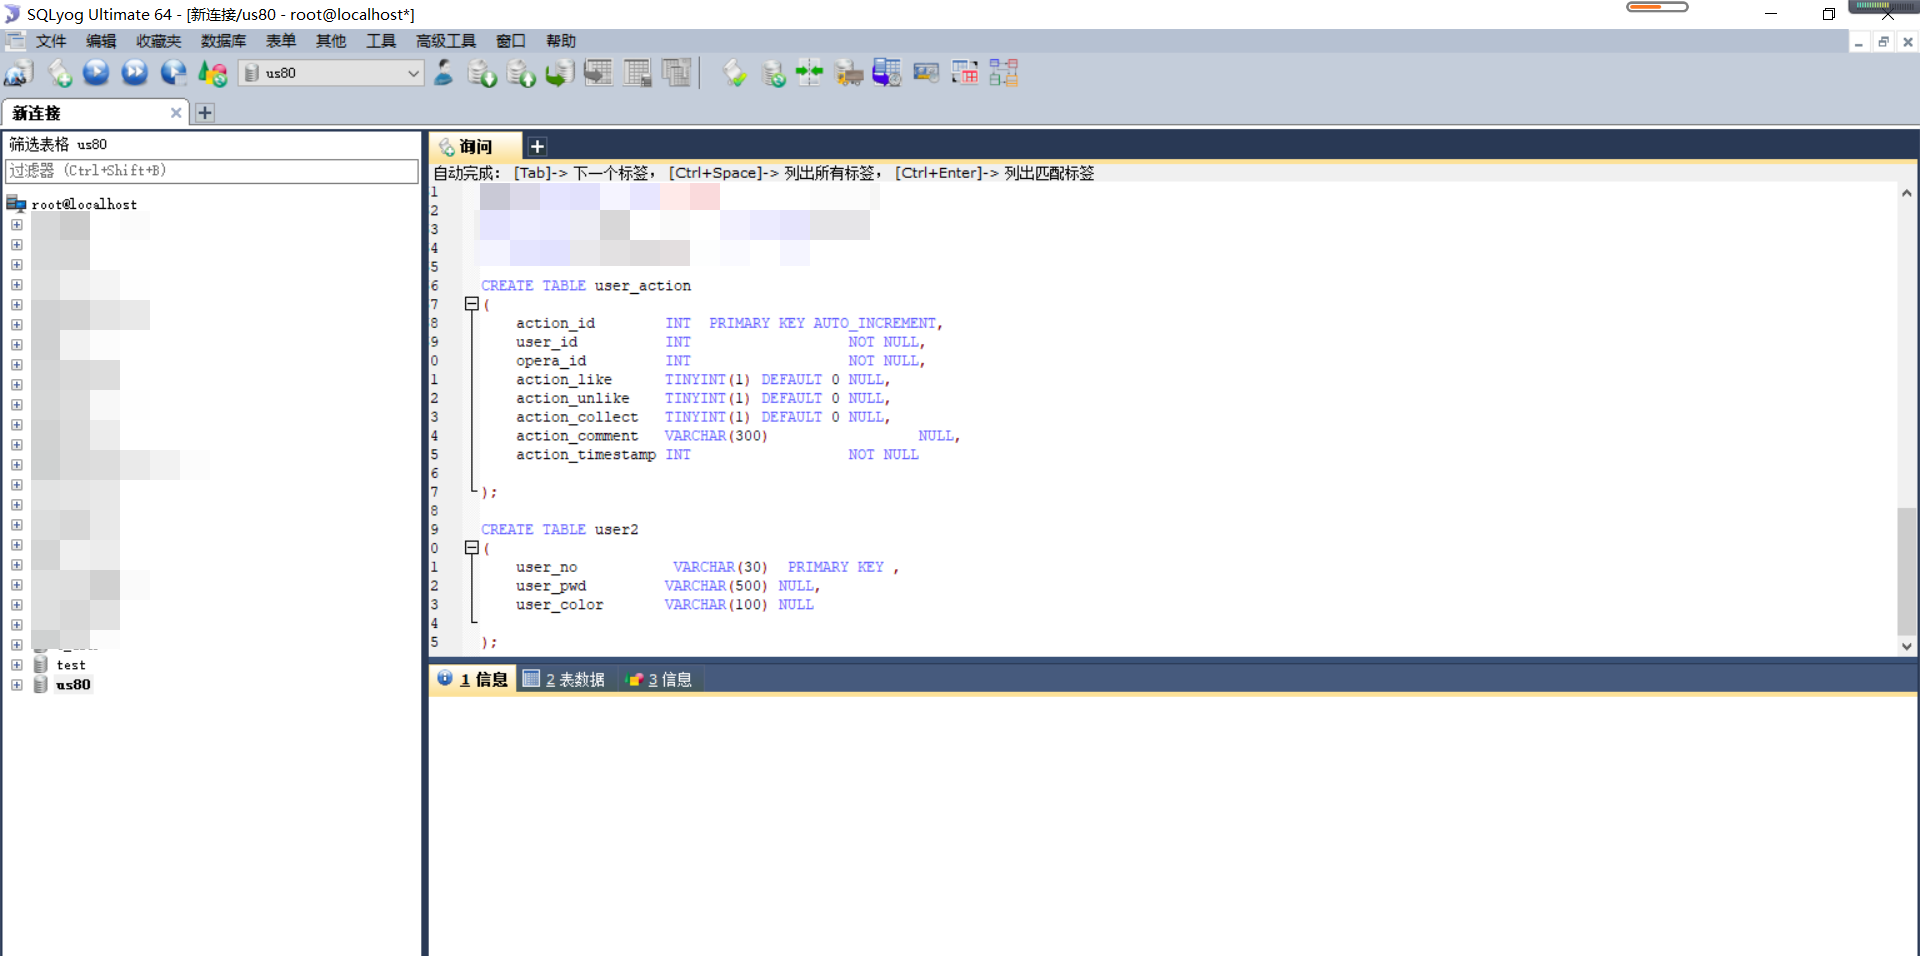This screenshot has height=956, width=1920.
Task: Click the Execute and Edit Resultset icon
Action: (x=173, y=72)
